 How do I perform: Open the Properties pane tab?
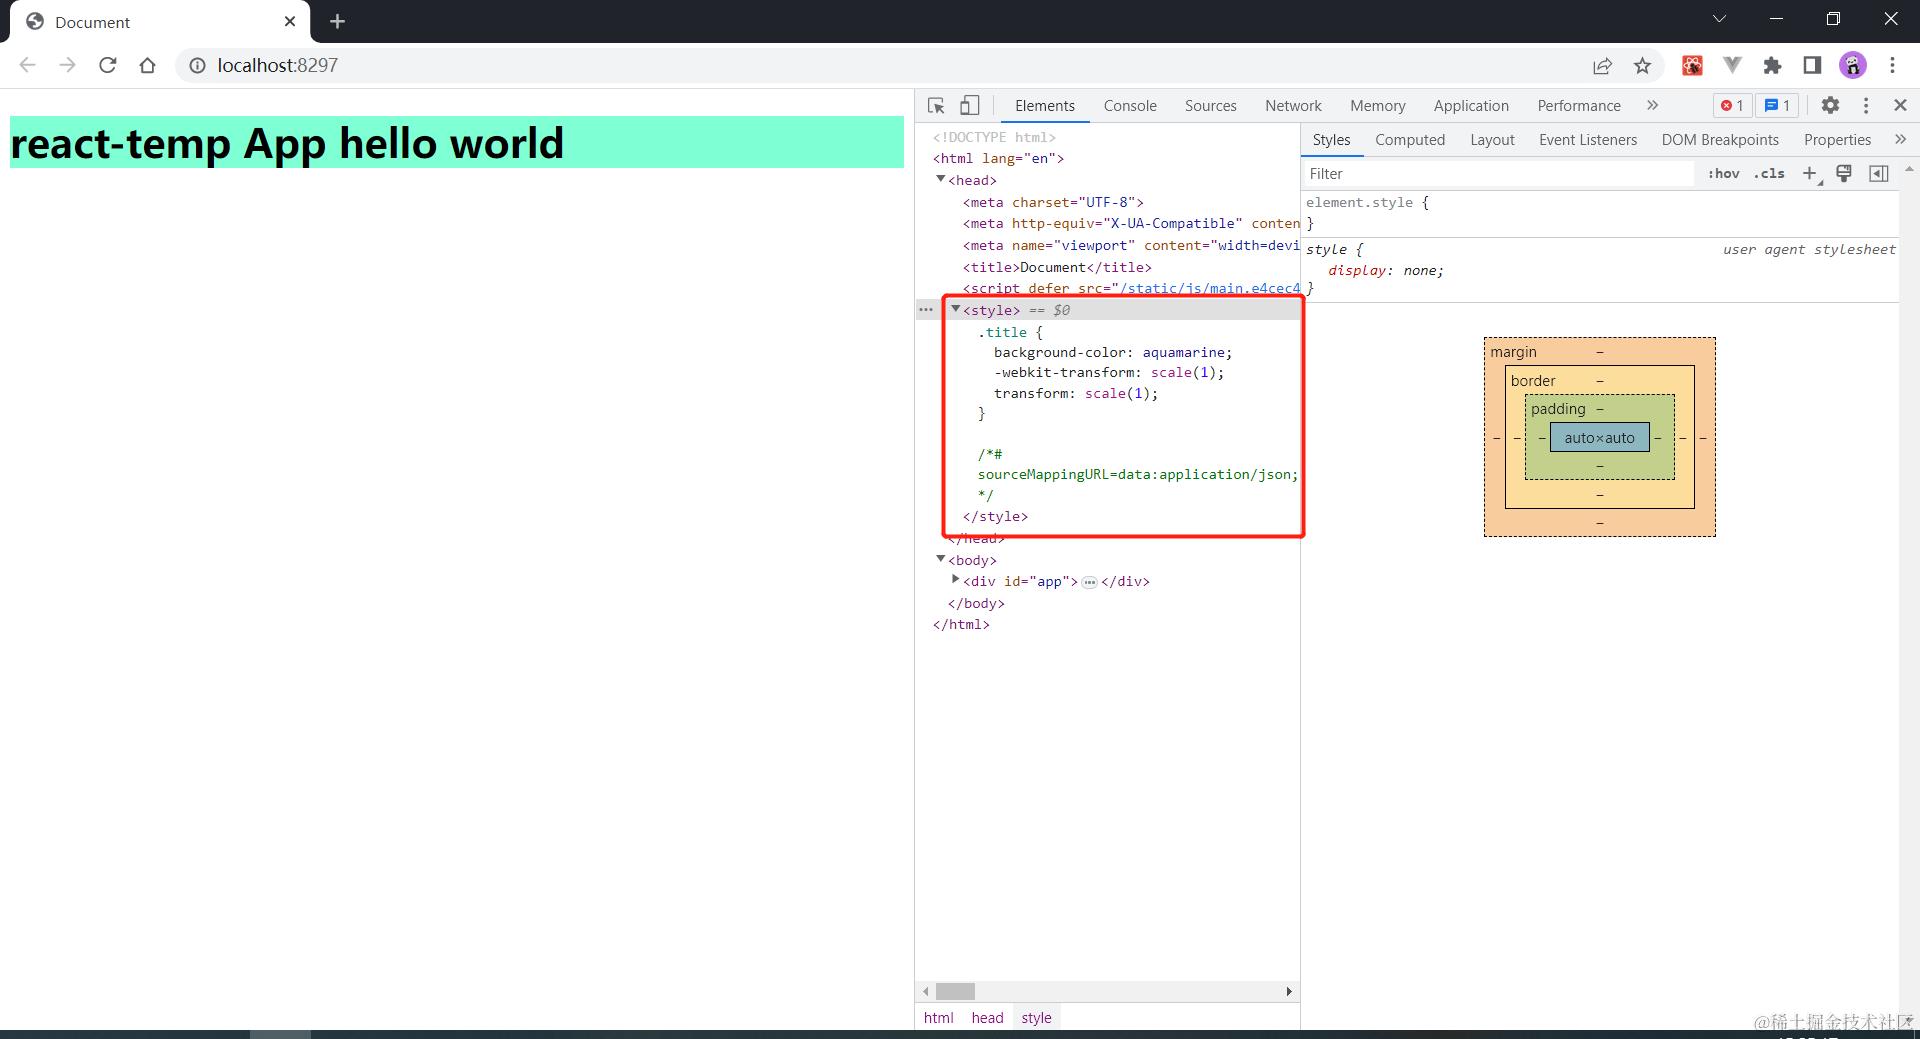(1837, 140)
